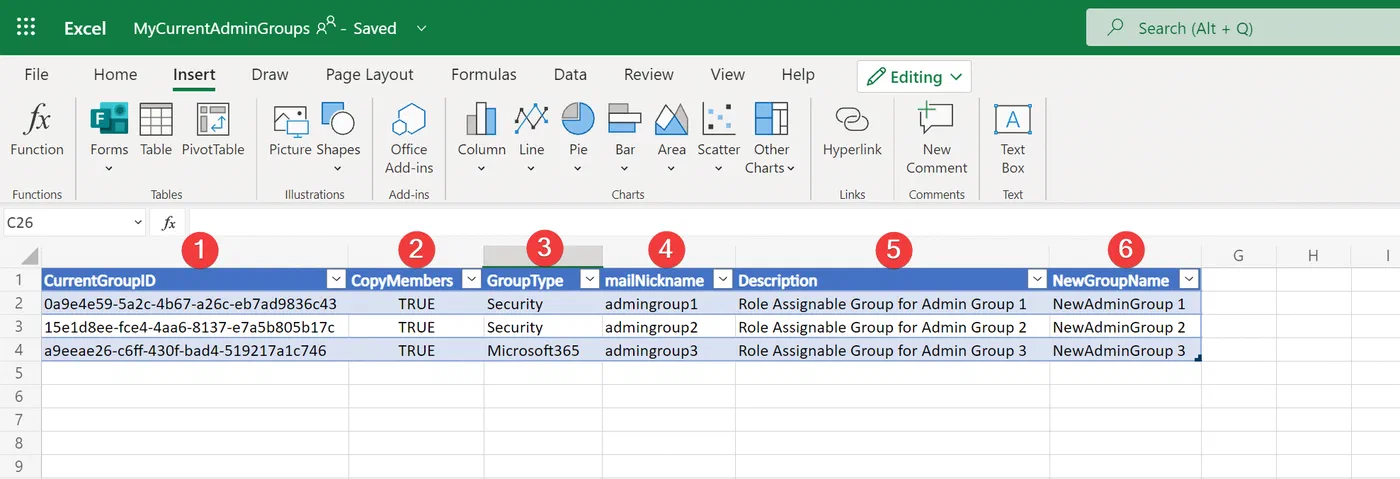
Task: Select Security cell in row 2
Action: pyautogui.click(x=544, y=304)
